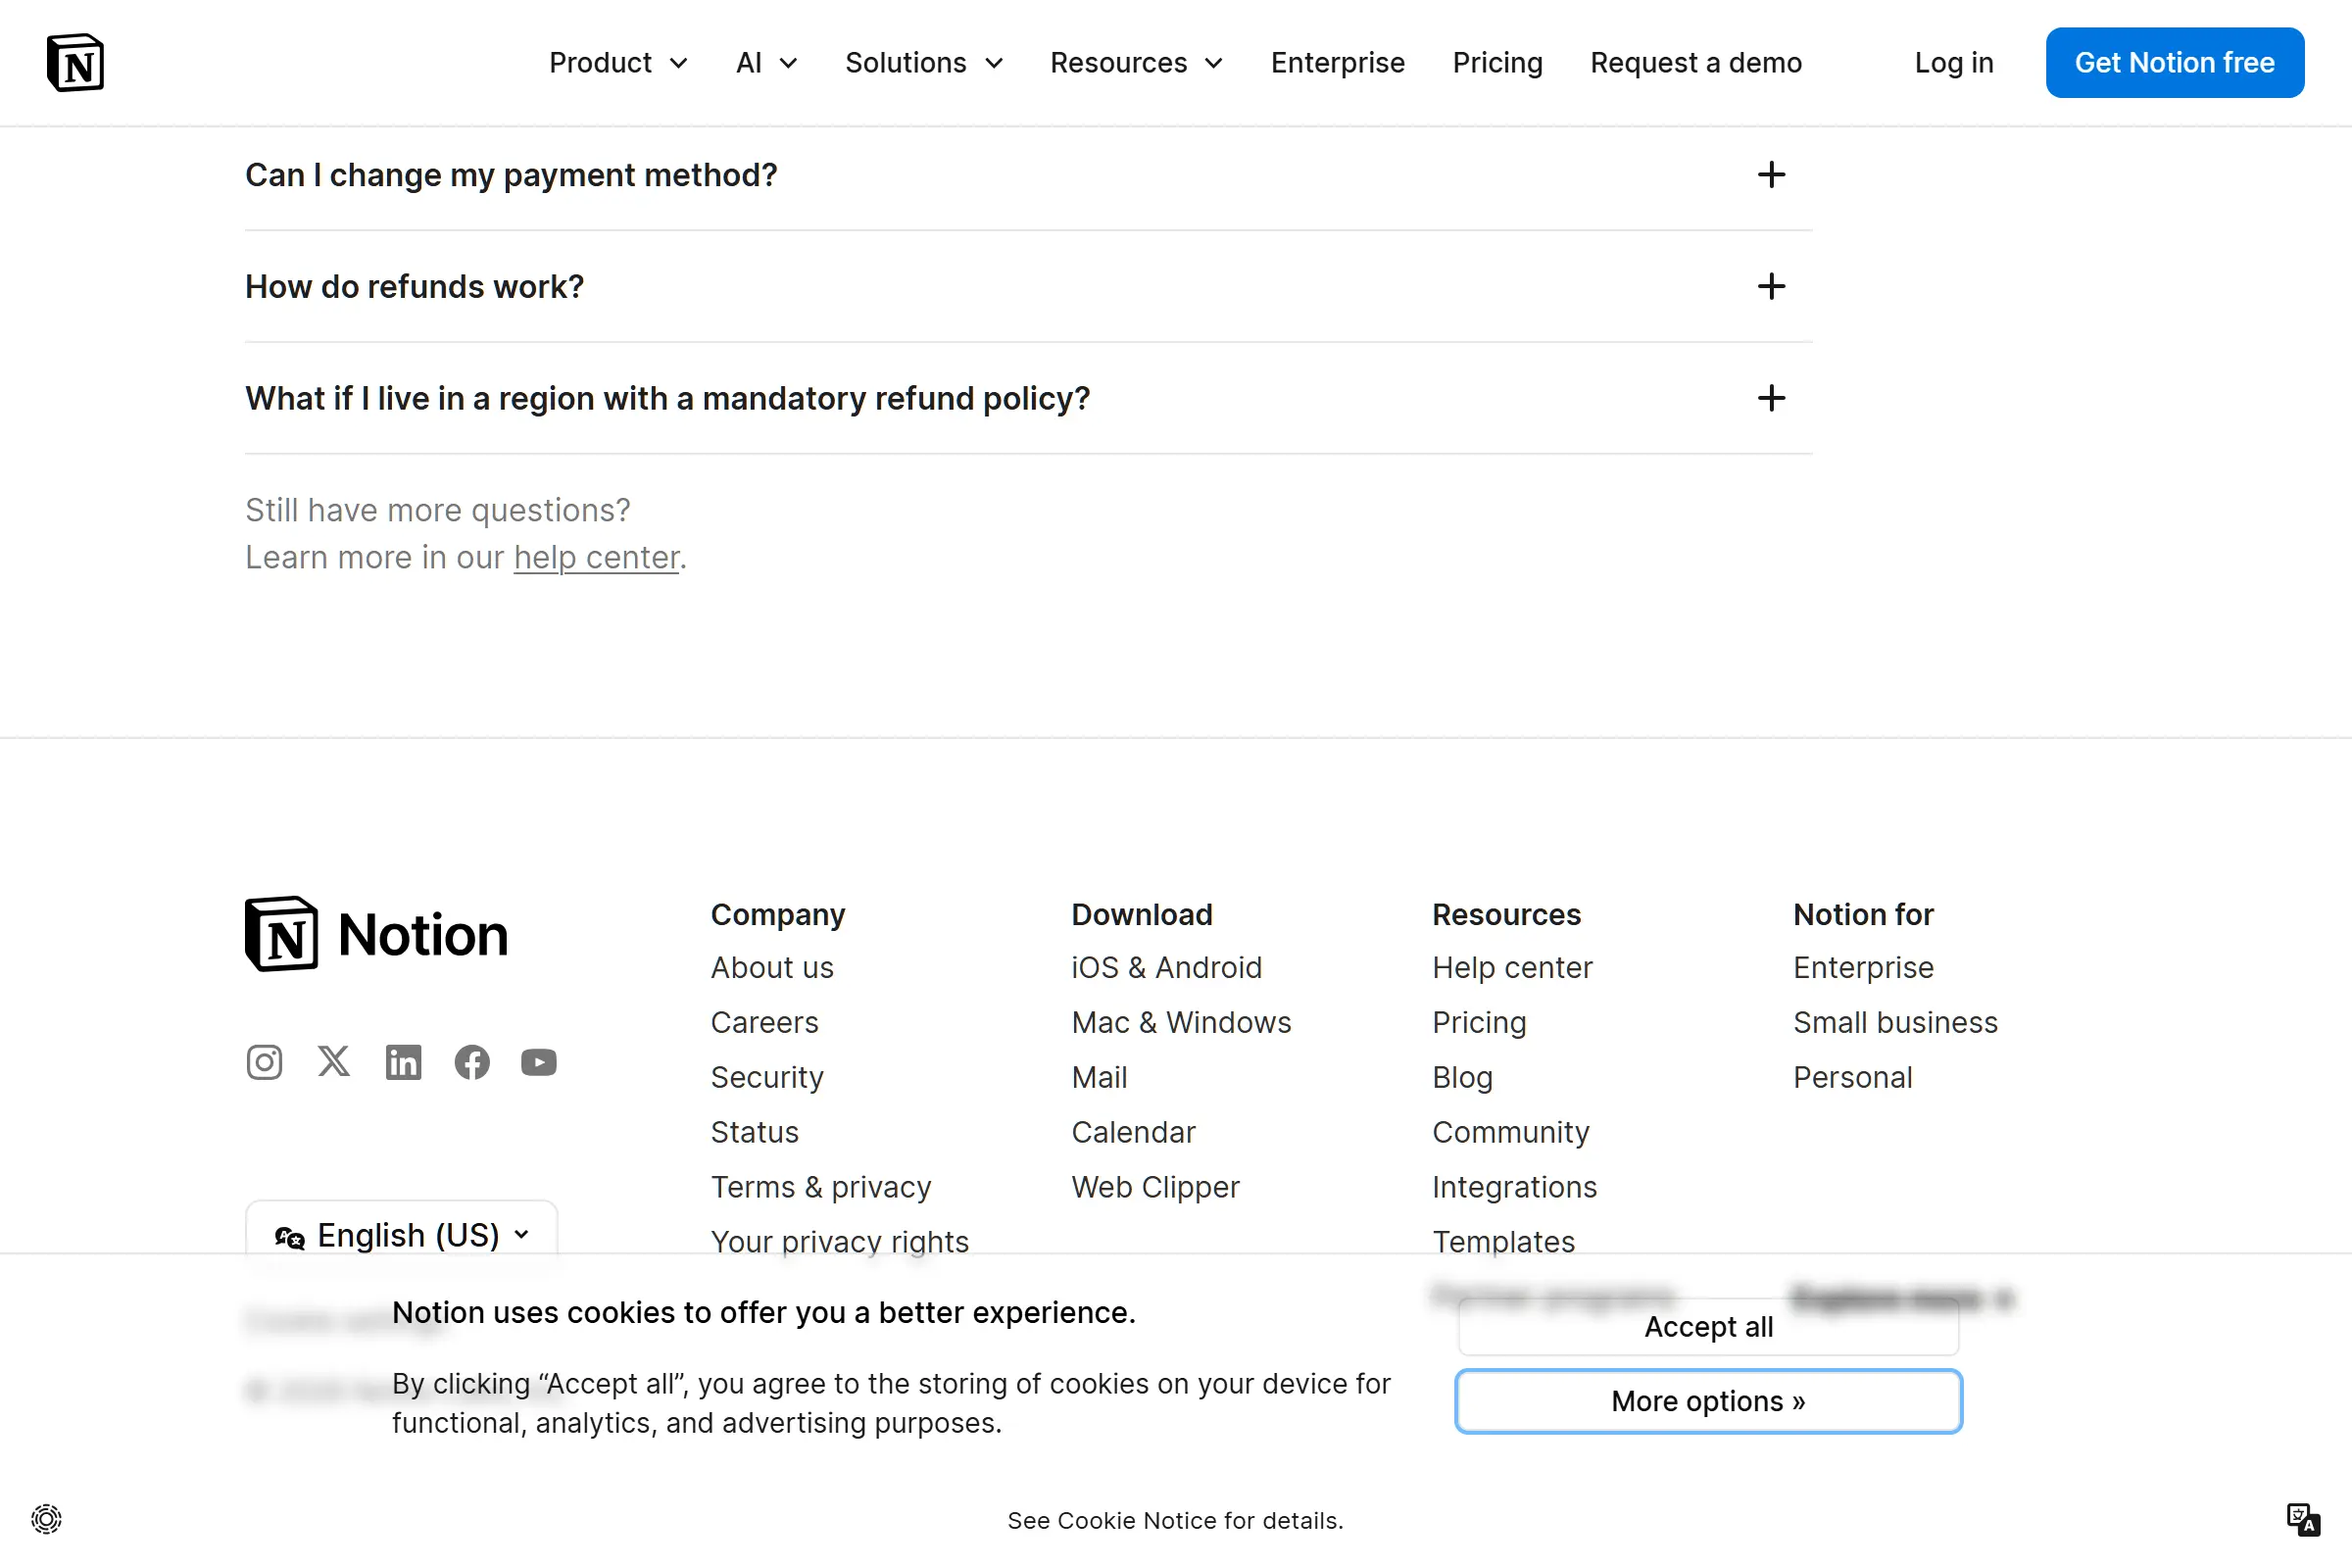Open Notion's Instagram page
The height and width of the screenshot is (1568, 2352).
[263, 1062]
